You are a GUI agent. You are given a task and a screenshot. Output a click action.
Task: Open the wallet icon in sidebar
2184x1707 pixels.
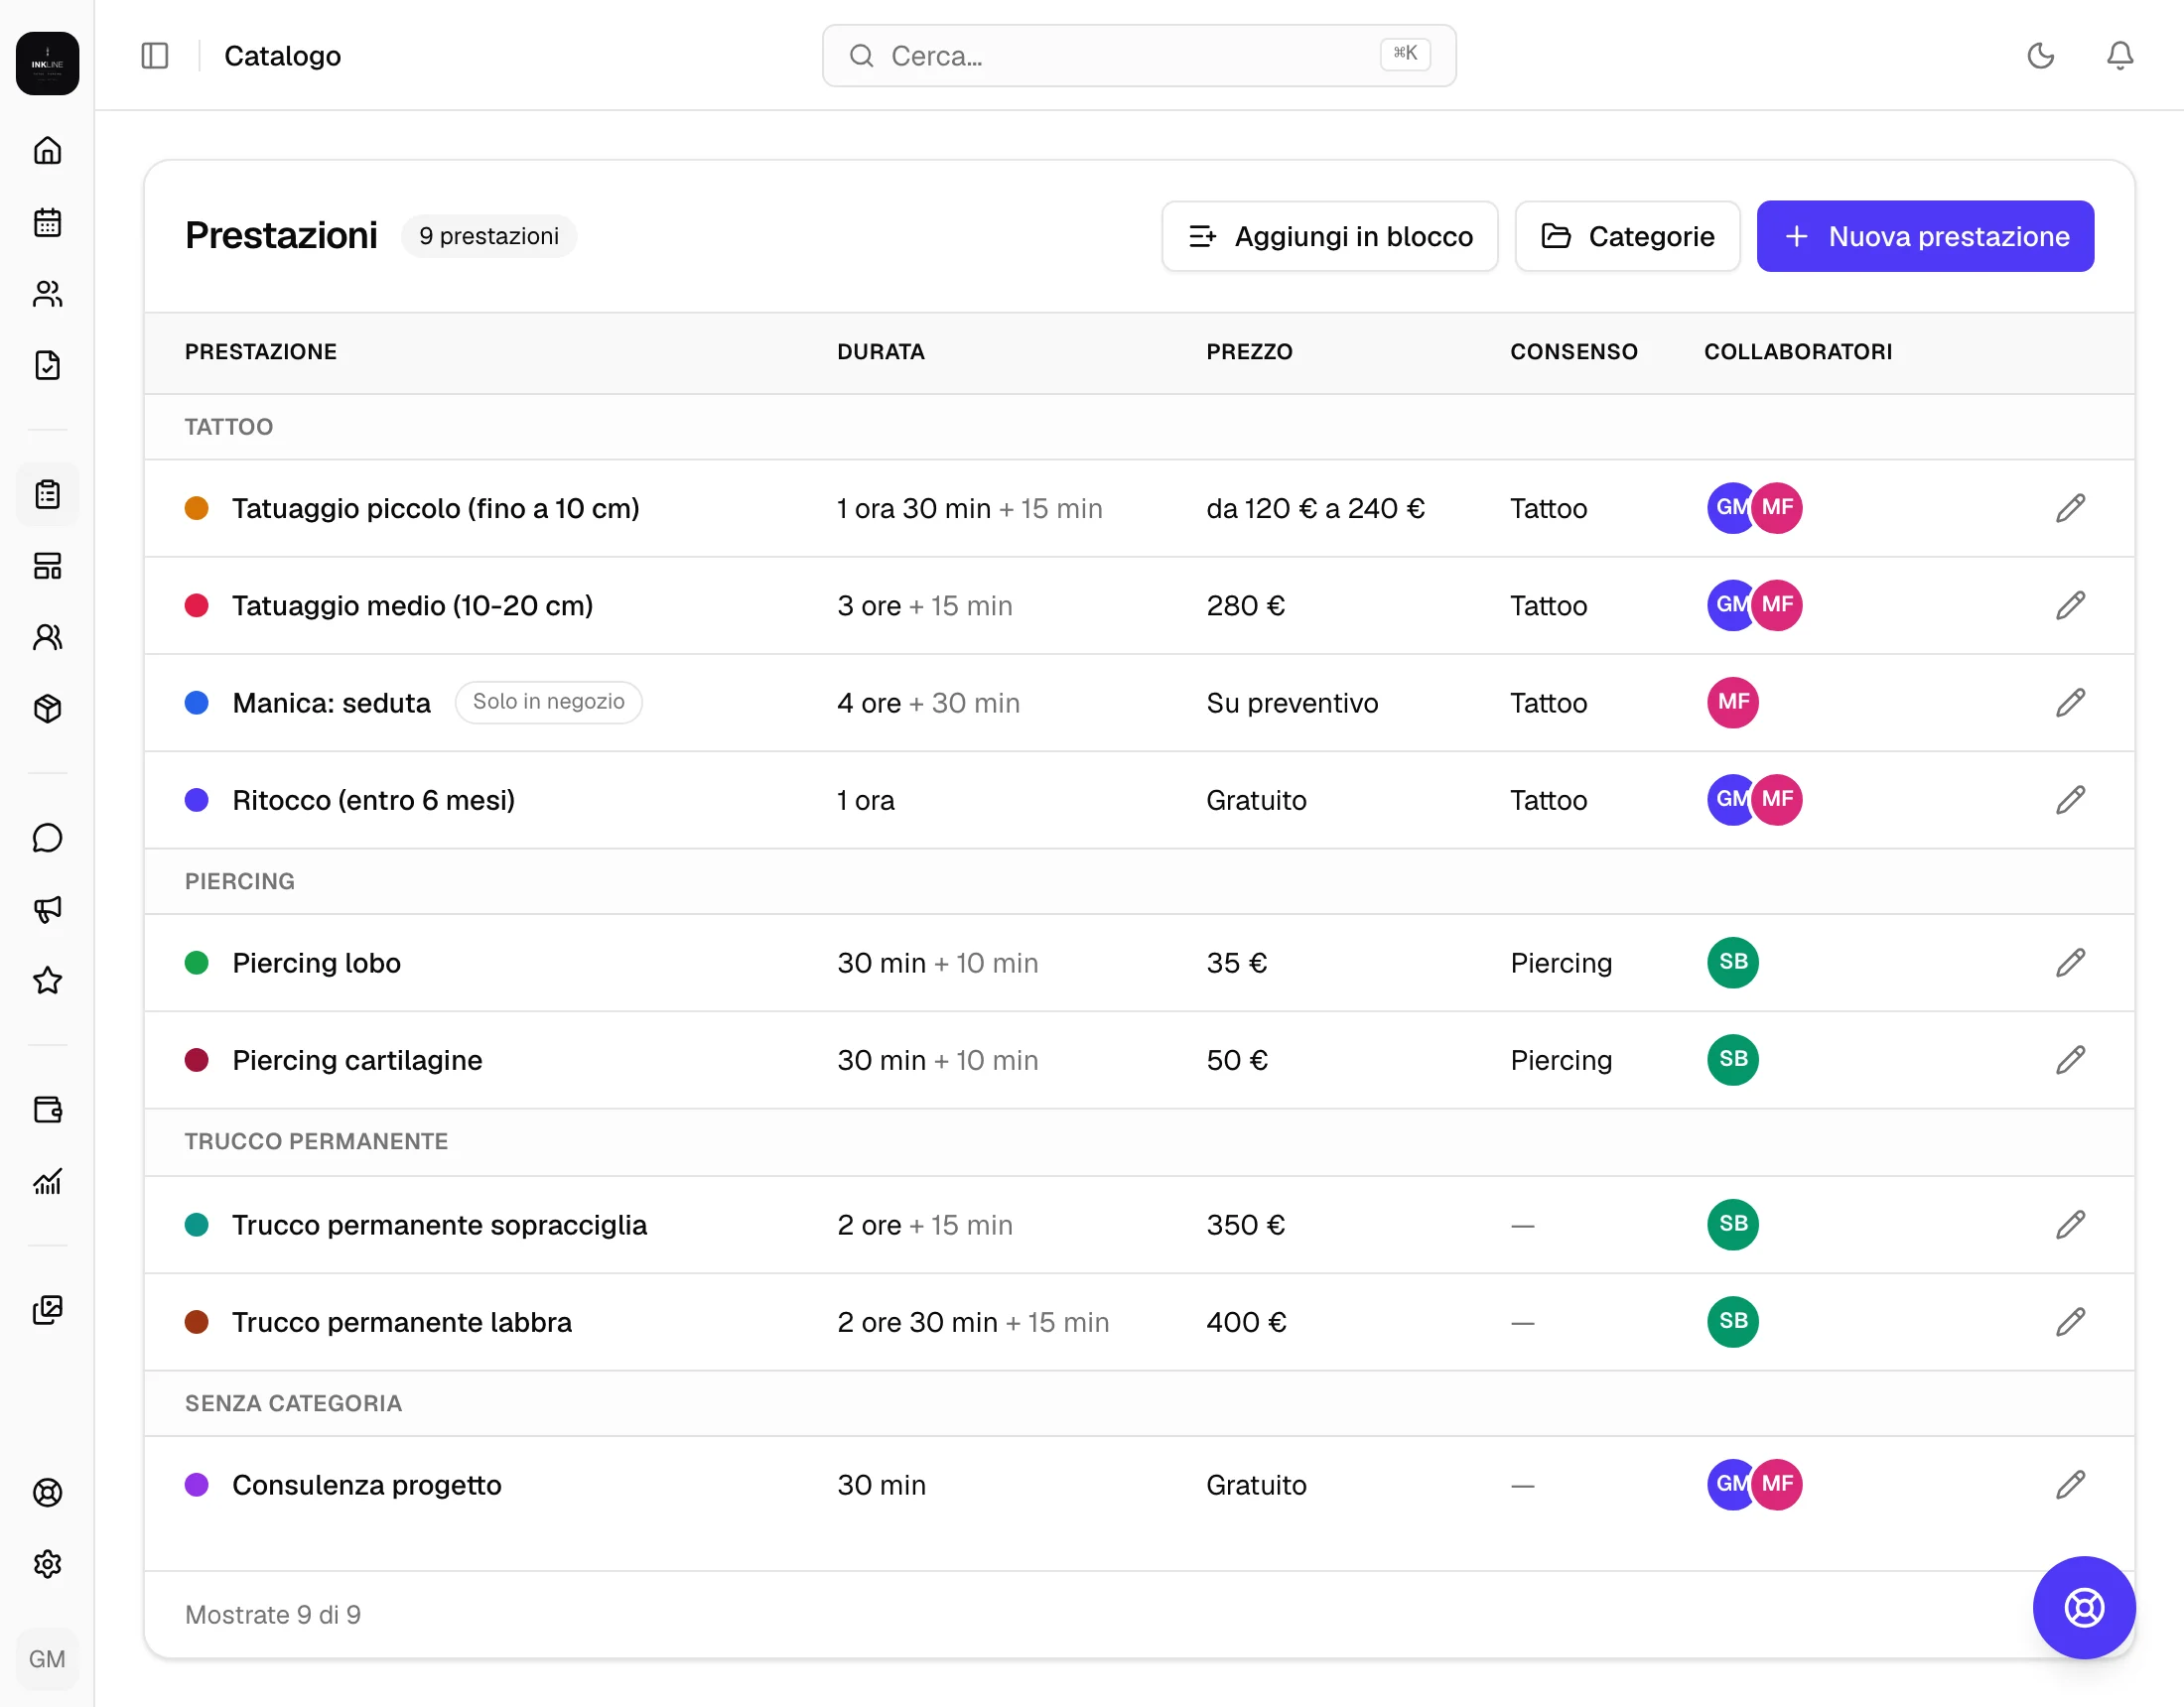47,1110
